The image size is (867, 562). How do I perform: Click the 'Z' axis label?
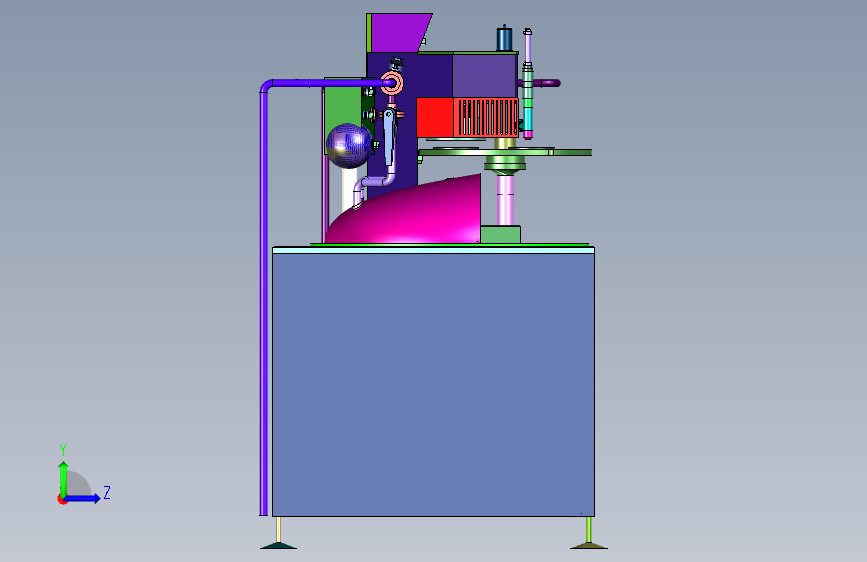click(x=107, y=492)
